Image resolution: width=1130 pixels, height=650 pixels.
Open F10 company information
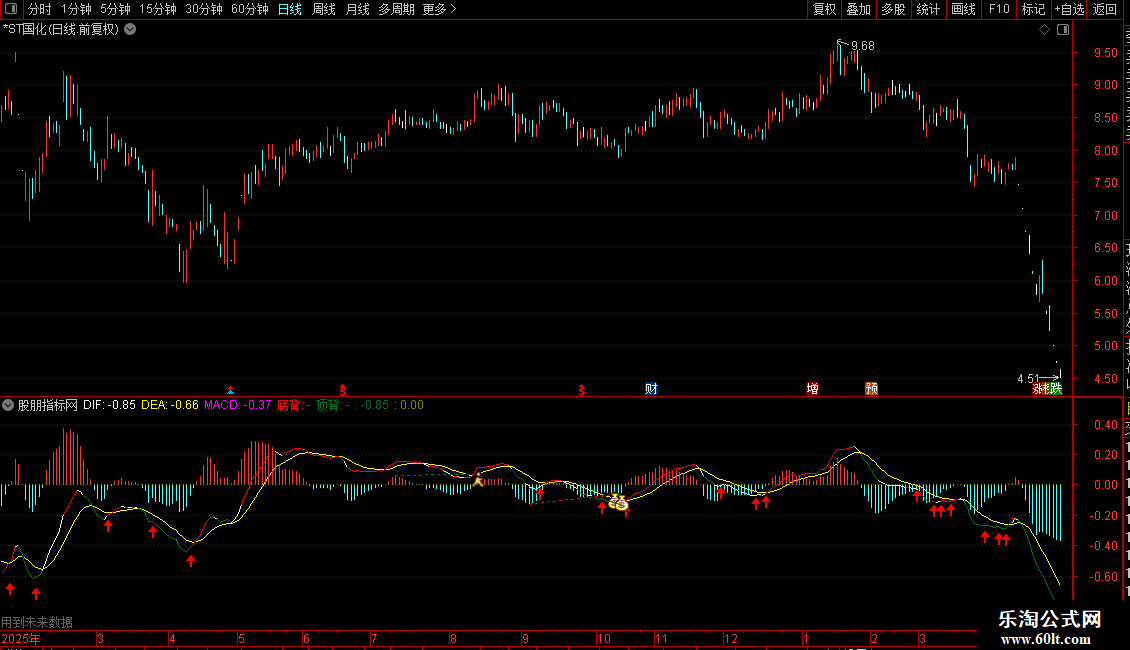[x=998, y=9]
